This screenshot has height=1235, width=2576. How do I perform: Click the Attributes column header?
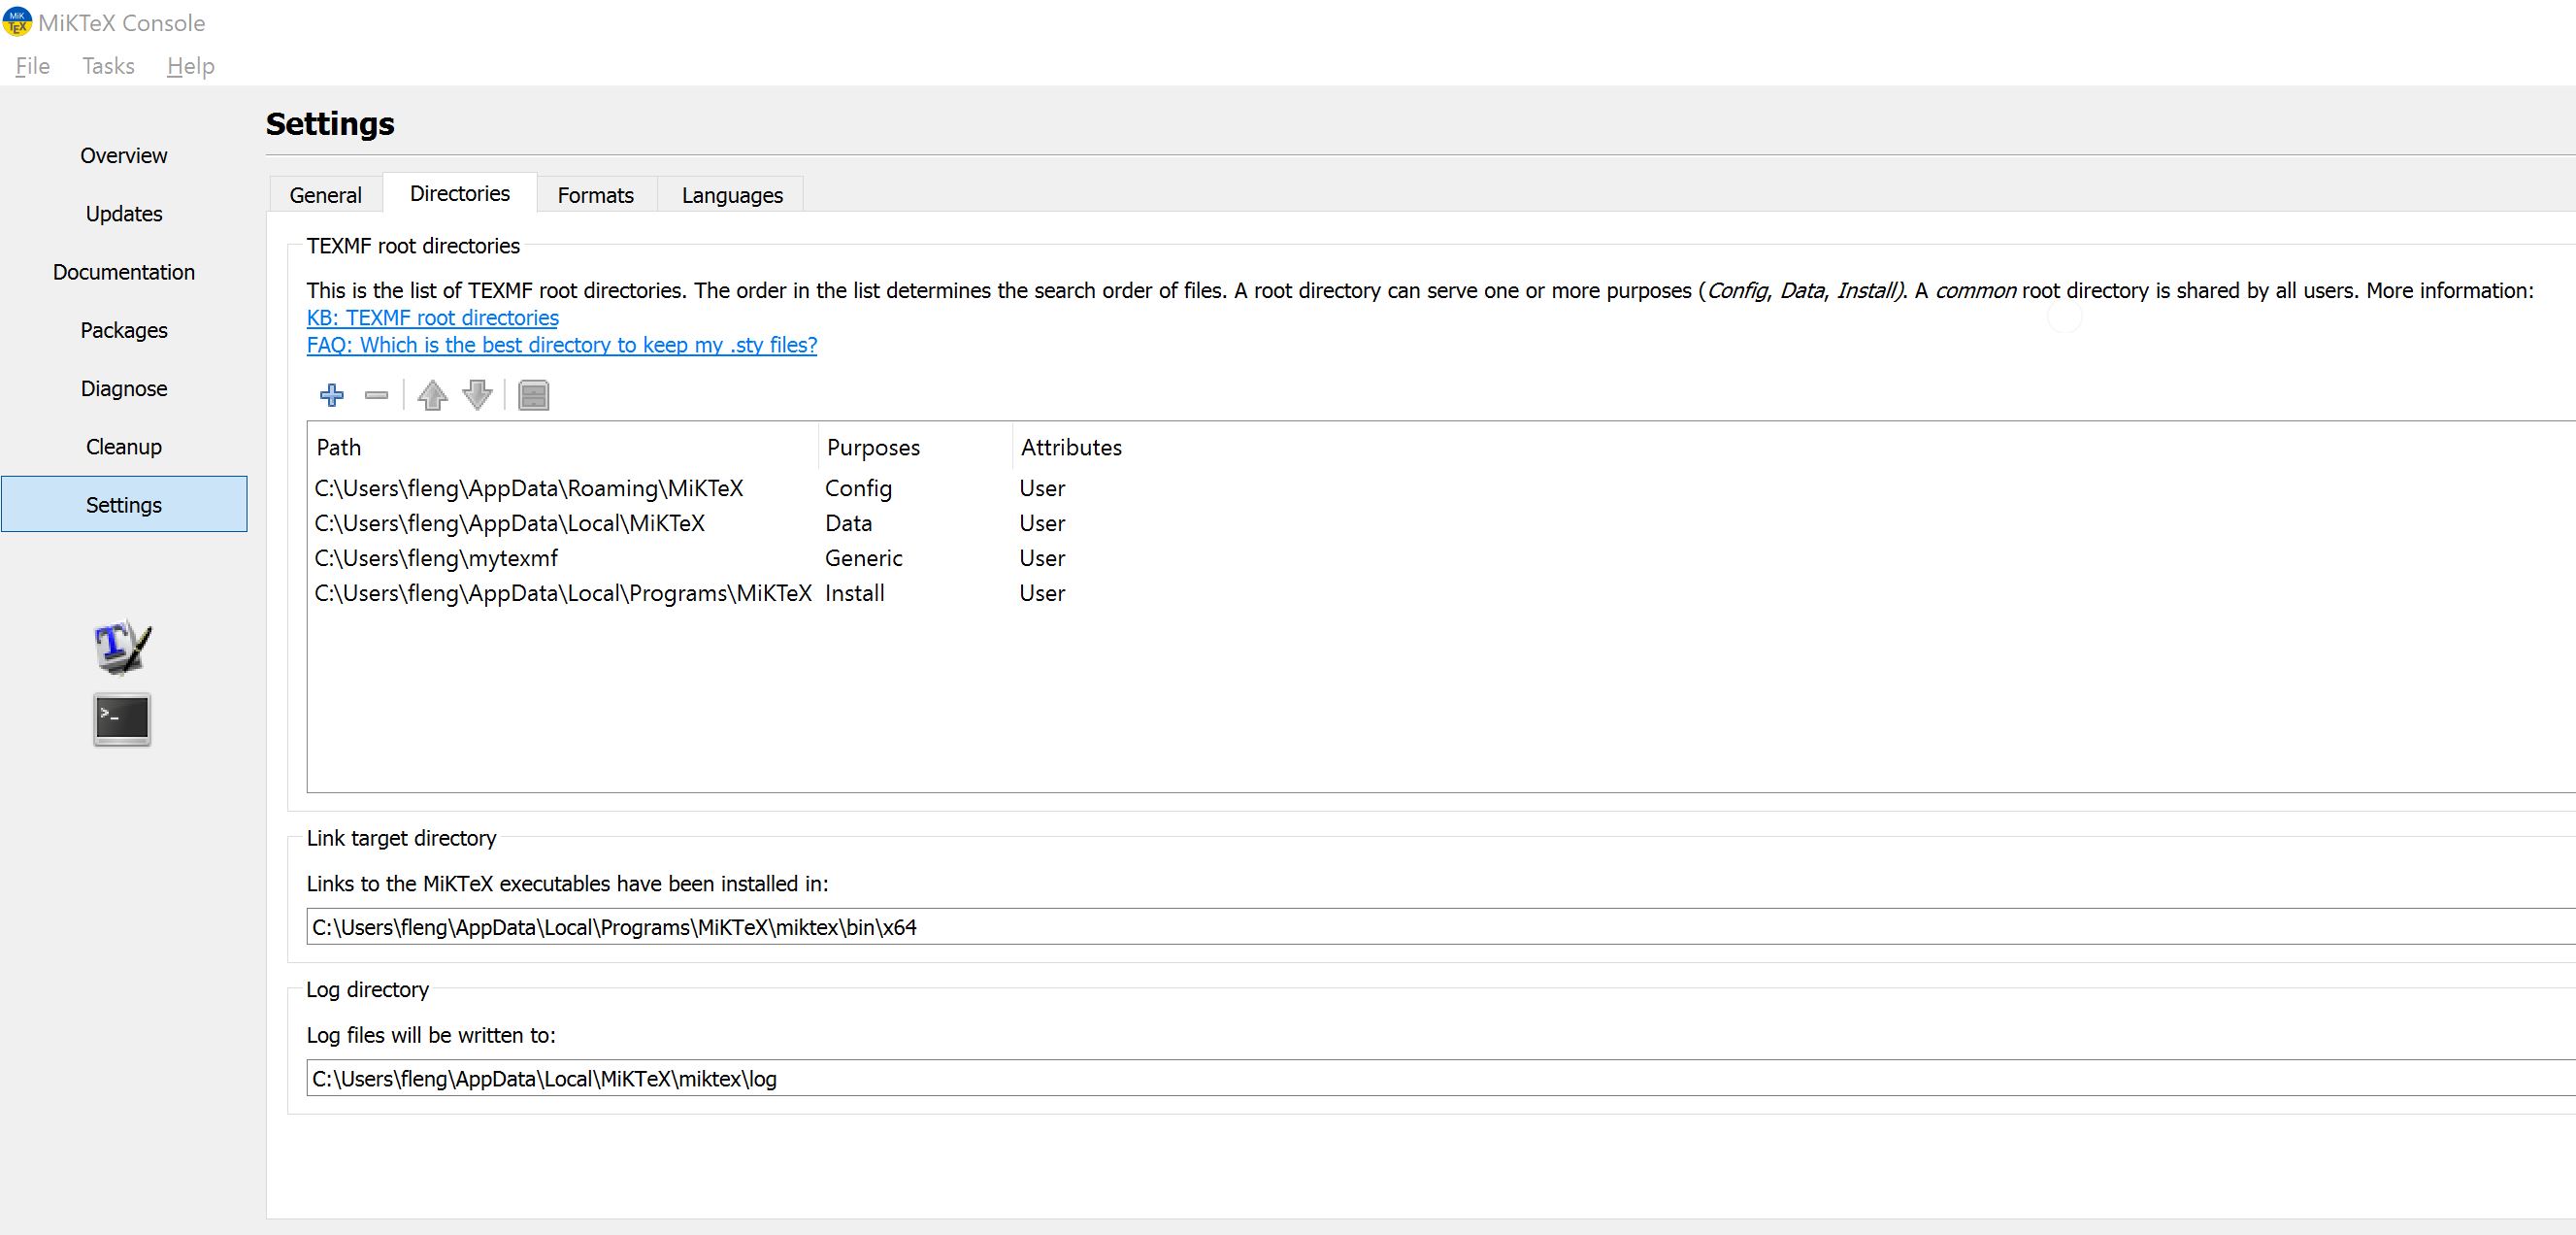[x=1071, y=447]
